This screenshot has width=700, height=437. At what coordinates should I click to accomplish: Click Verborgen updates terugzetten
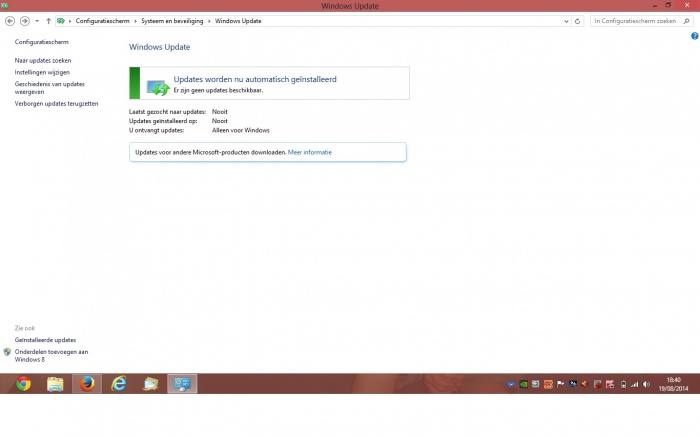56,104
